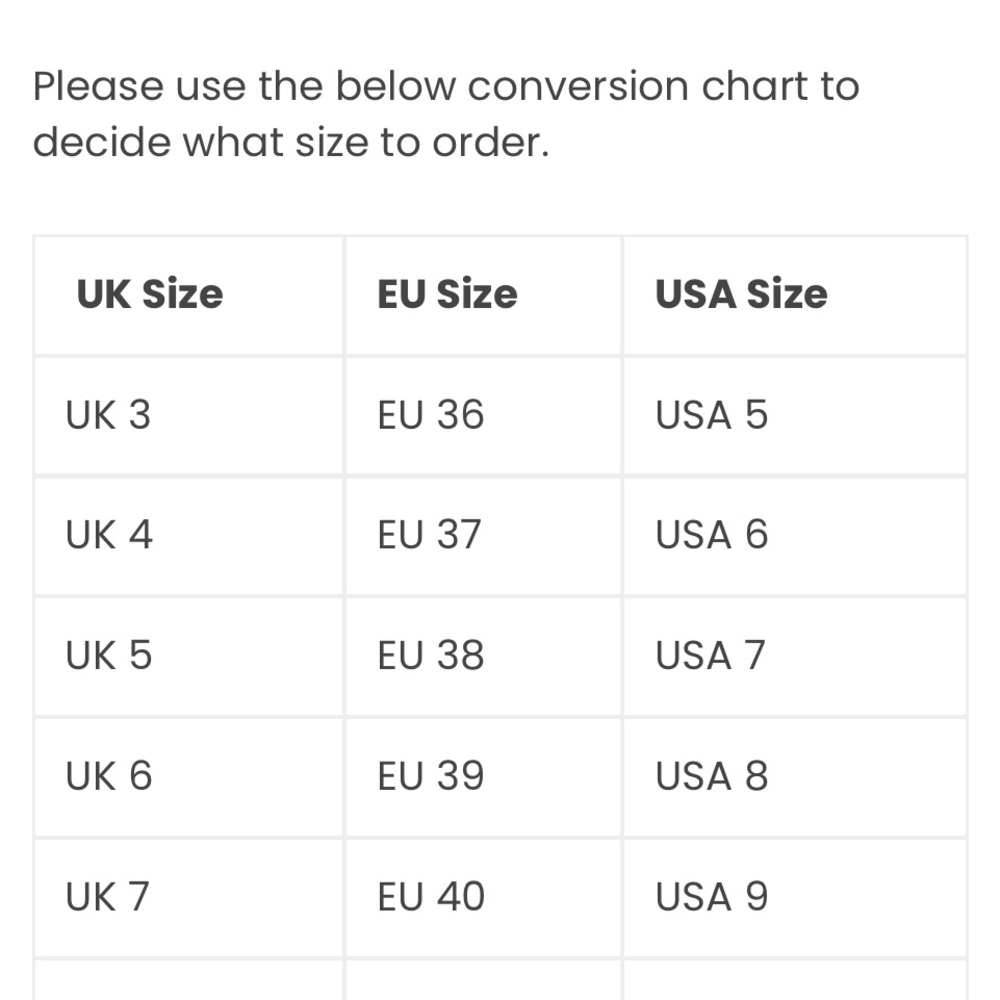Select the EU 40 cell
1000x1000 pixels.
pyautogui.click(x=483, y=898)
